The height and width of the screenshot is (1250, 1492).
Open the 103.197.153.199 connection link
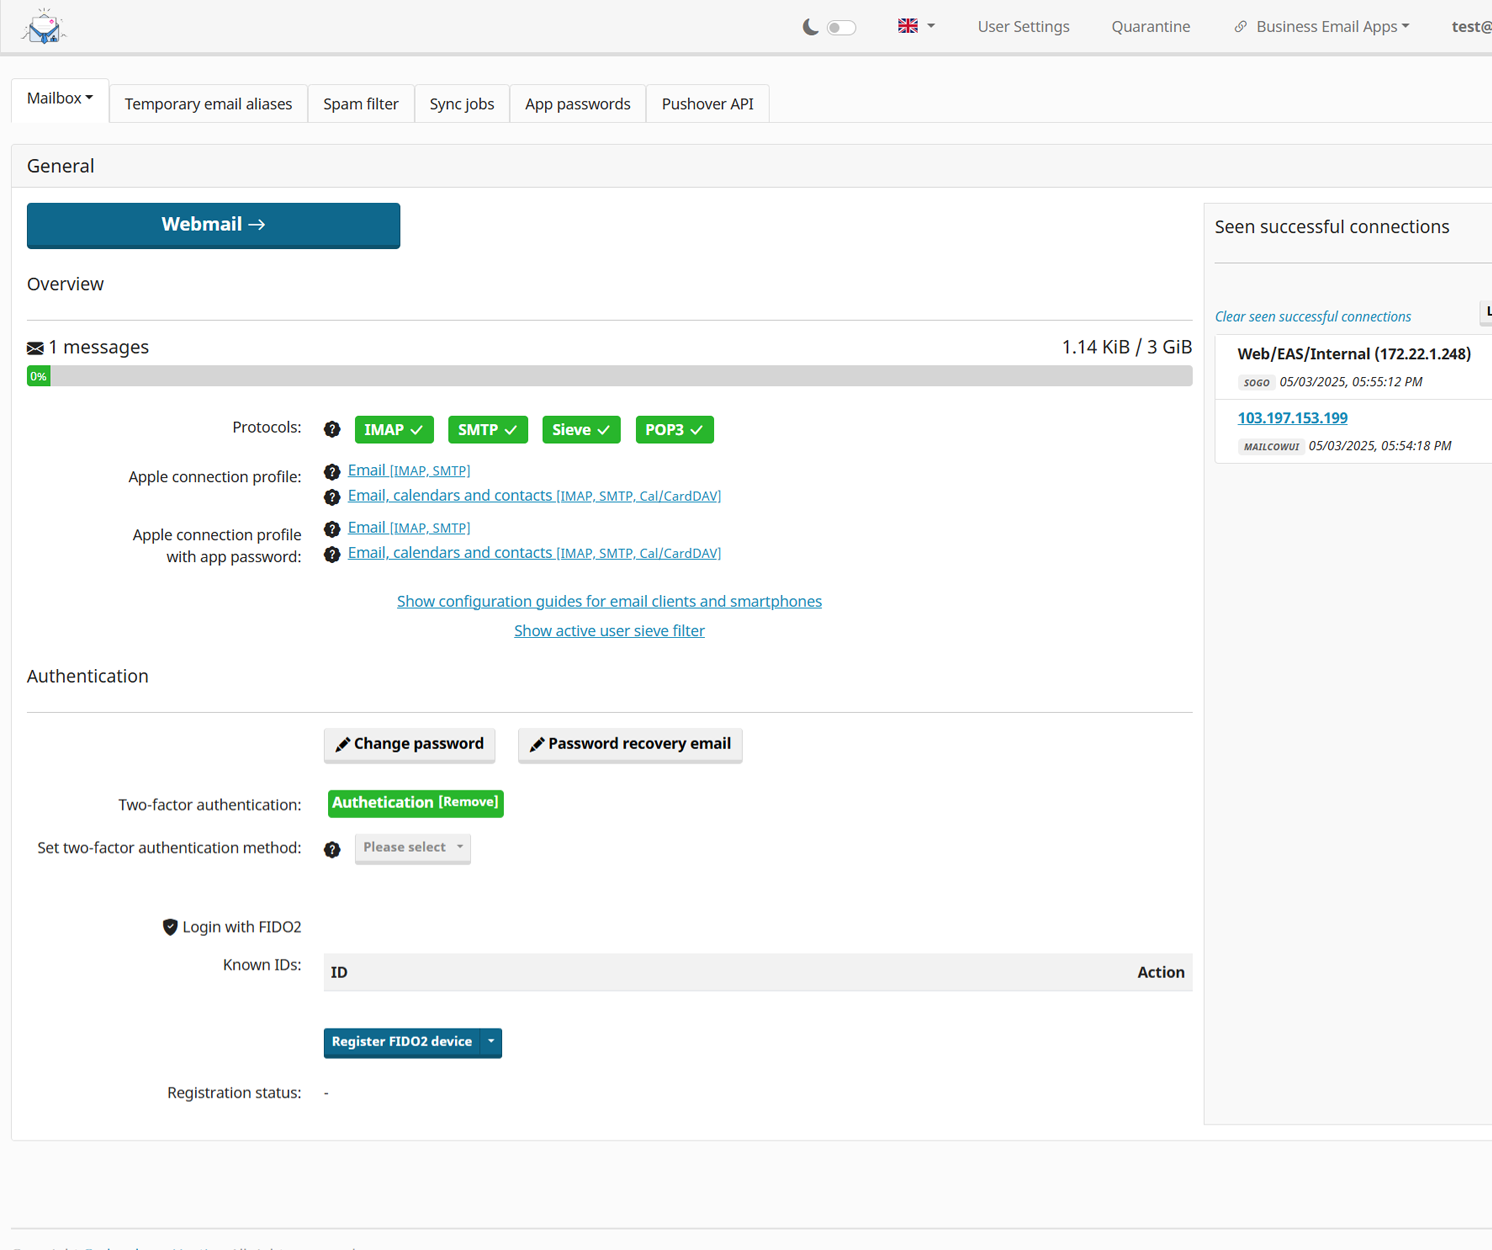(1292, 418)
